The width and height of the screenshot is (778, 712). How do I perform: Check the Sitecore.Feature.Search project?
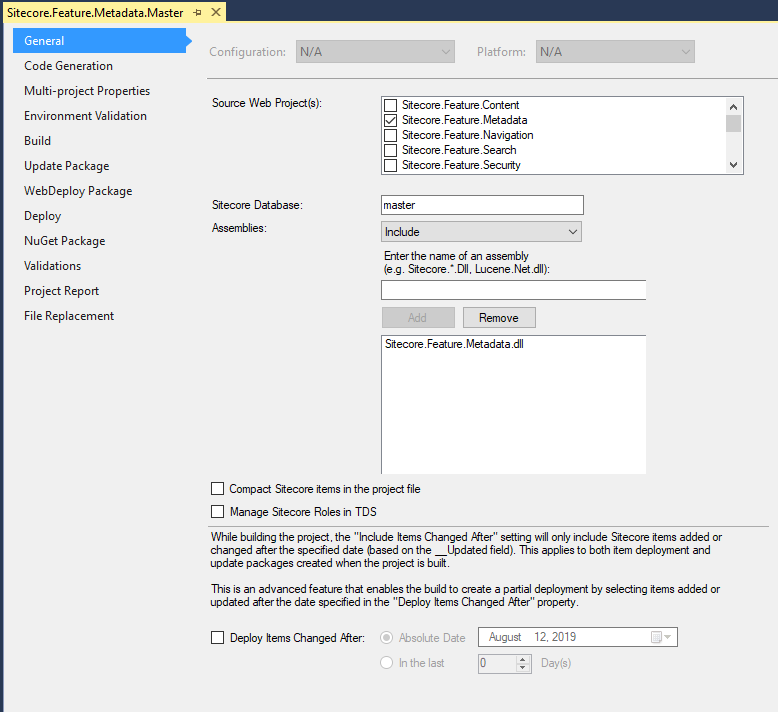tap(390, 150)
